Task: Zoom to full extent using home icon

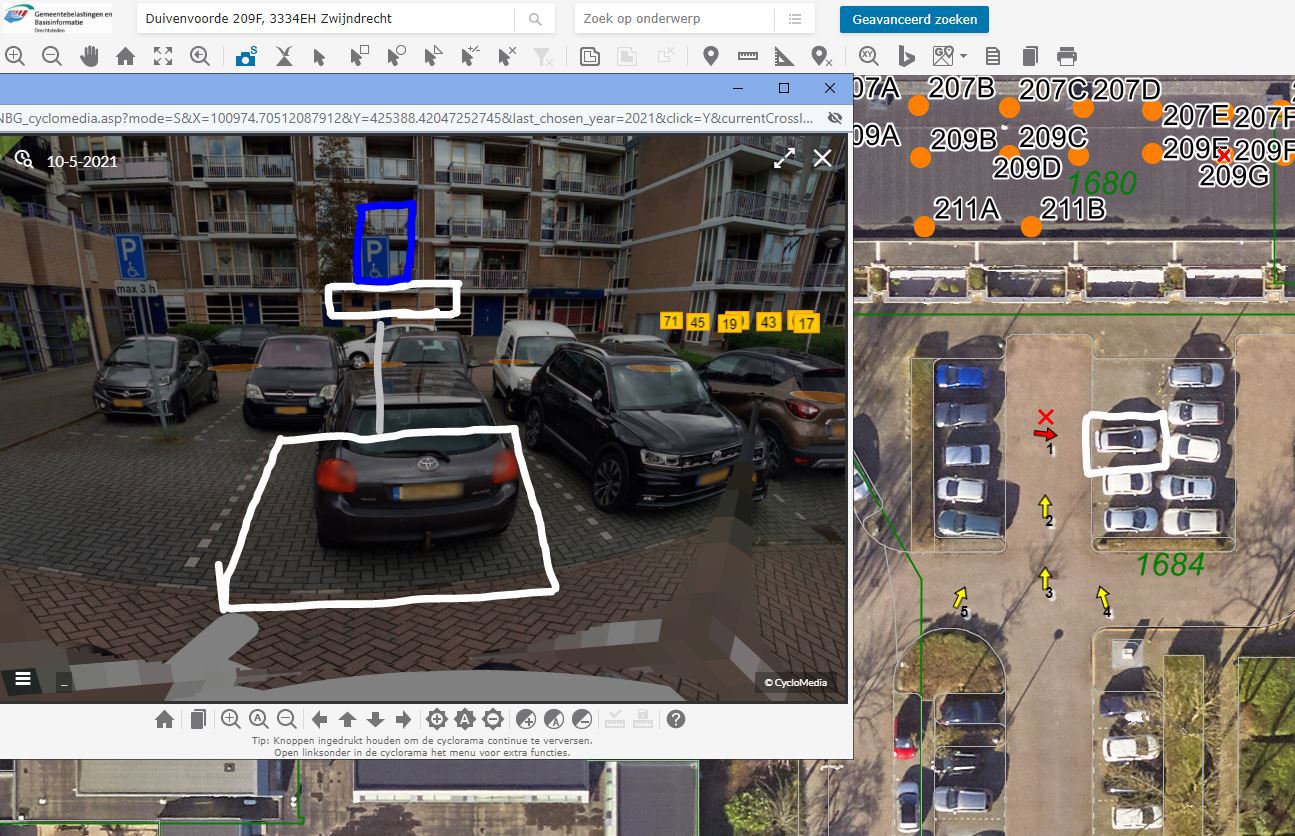Action: tap(126, 56)
